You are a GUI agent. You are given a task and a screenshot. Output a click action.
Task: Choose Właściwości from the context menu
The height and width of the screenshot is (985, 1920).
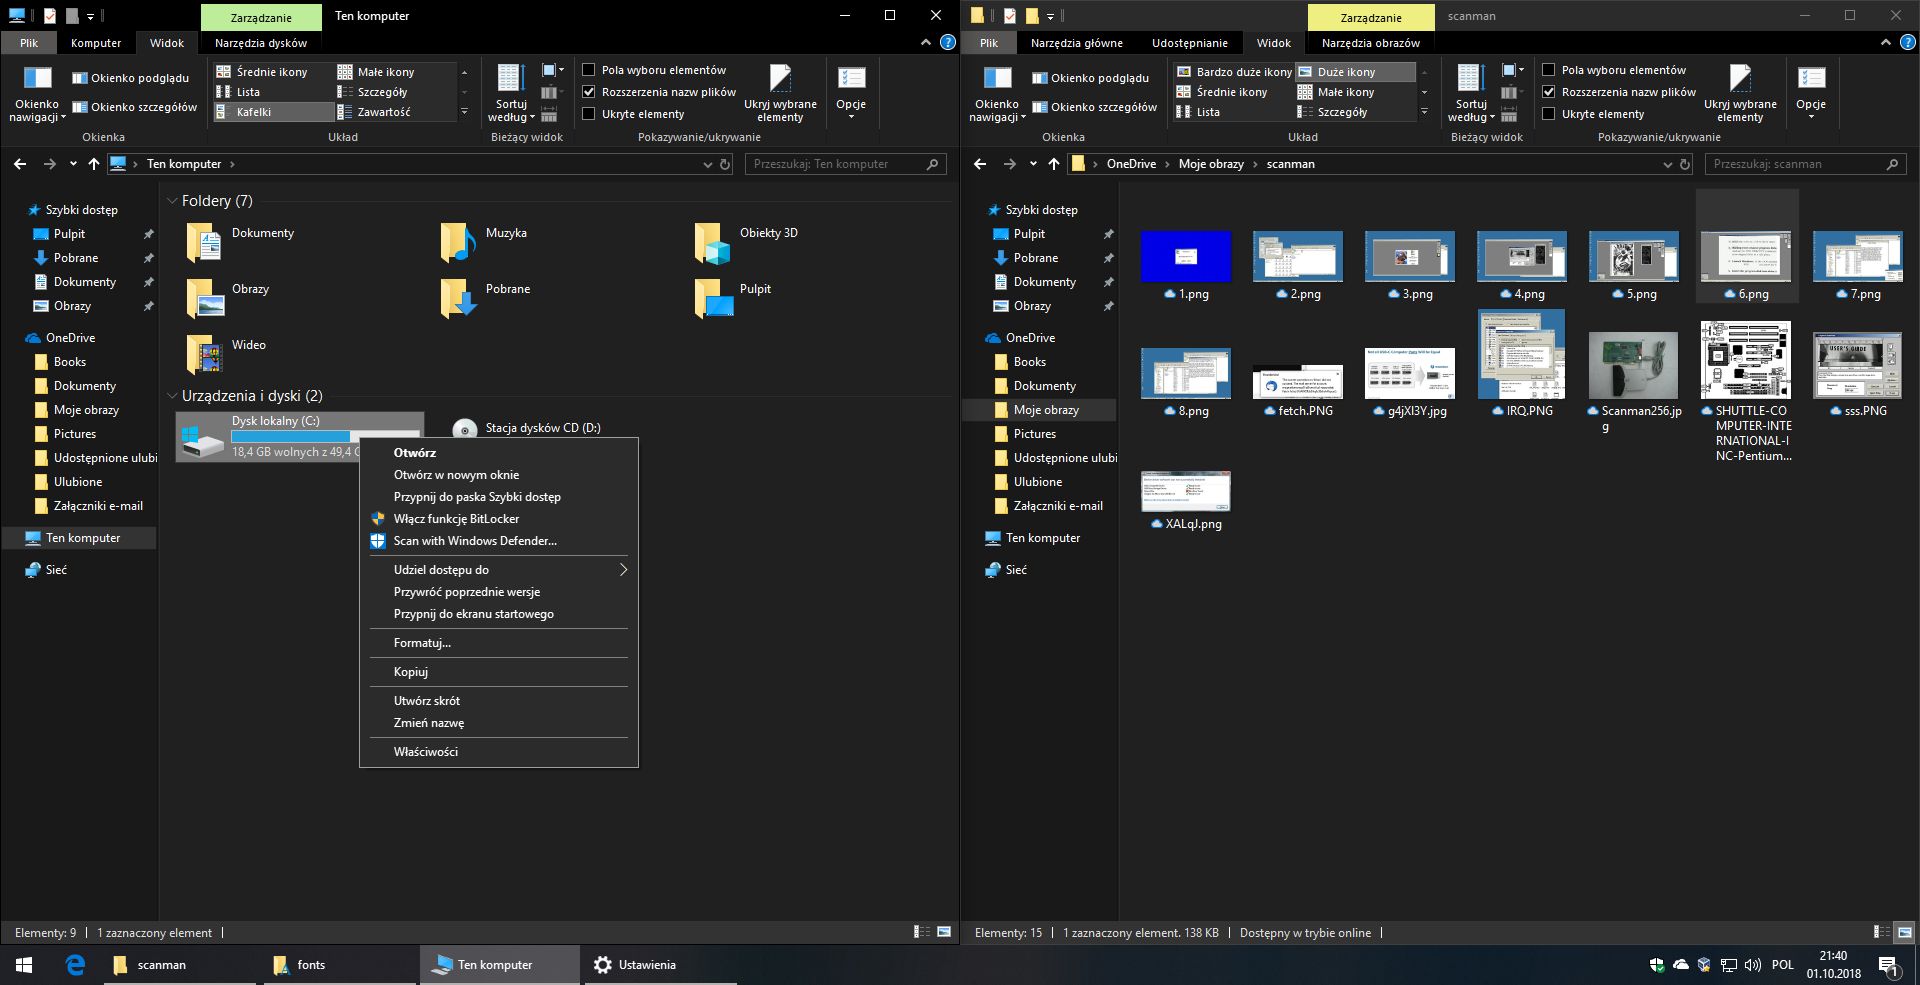pyautogui.click(x=426, y=752)
